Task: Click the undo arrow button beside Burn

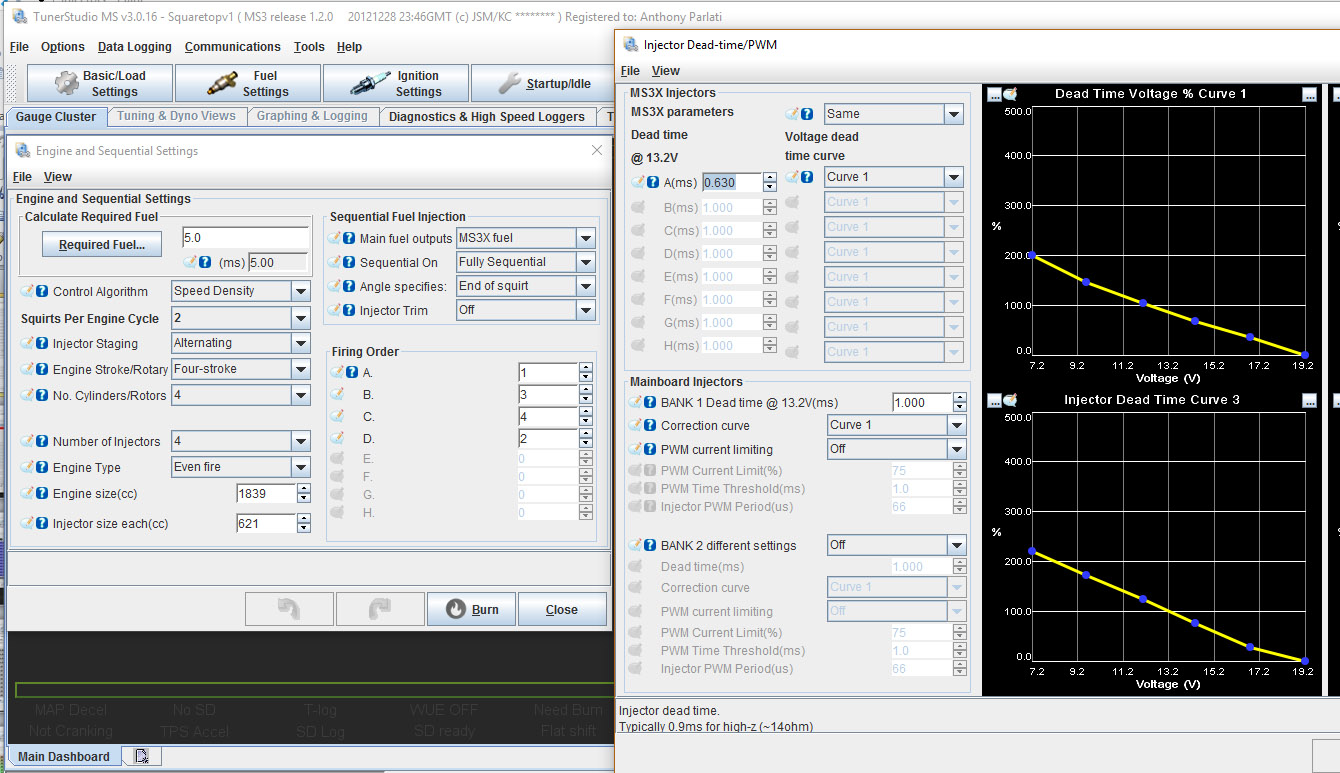Action: pos(289,609)
